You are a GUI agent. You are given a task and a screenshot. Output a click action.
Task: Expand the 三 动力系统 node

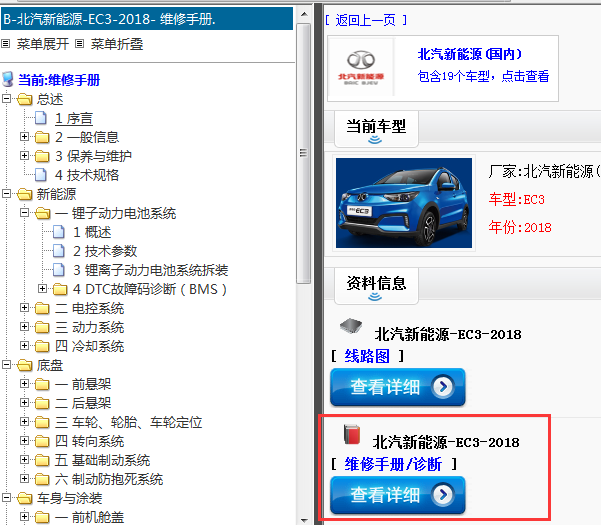click(24, 326)
